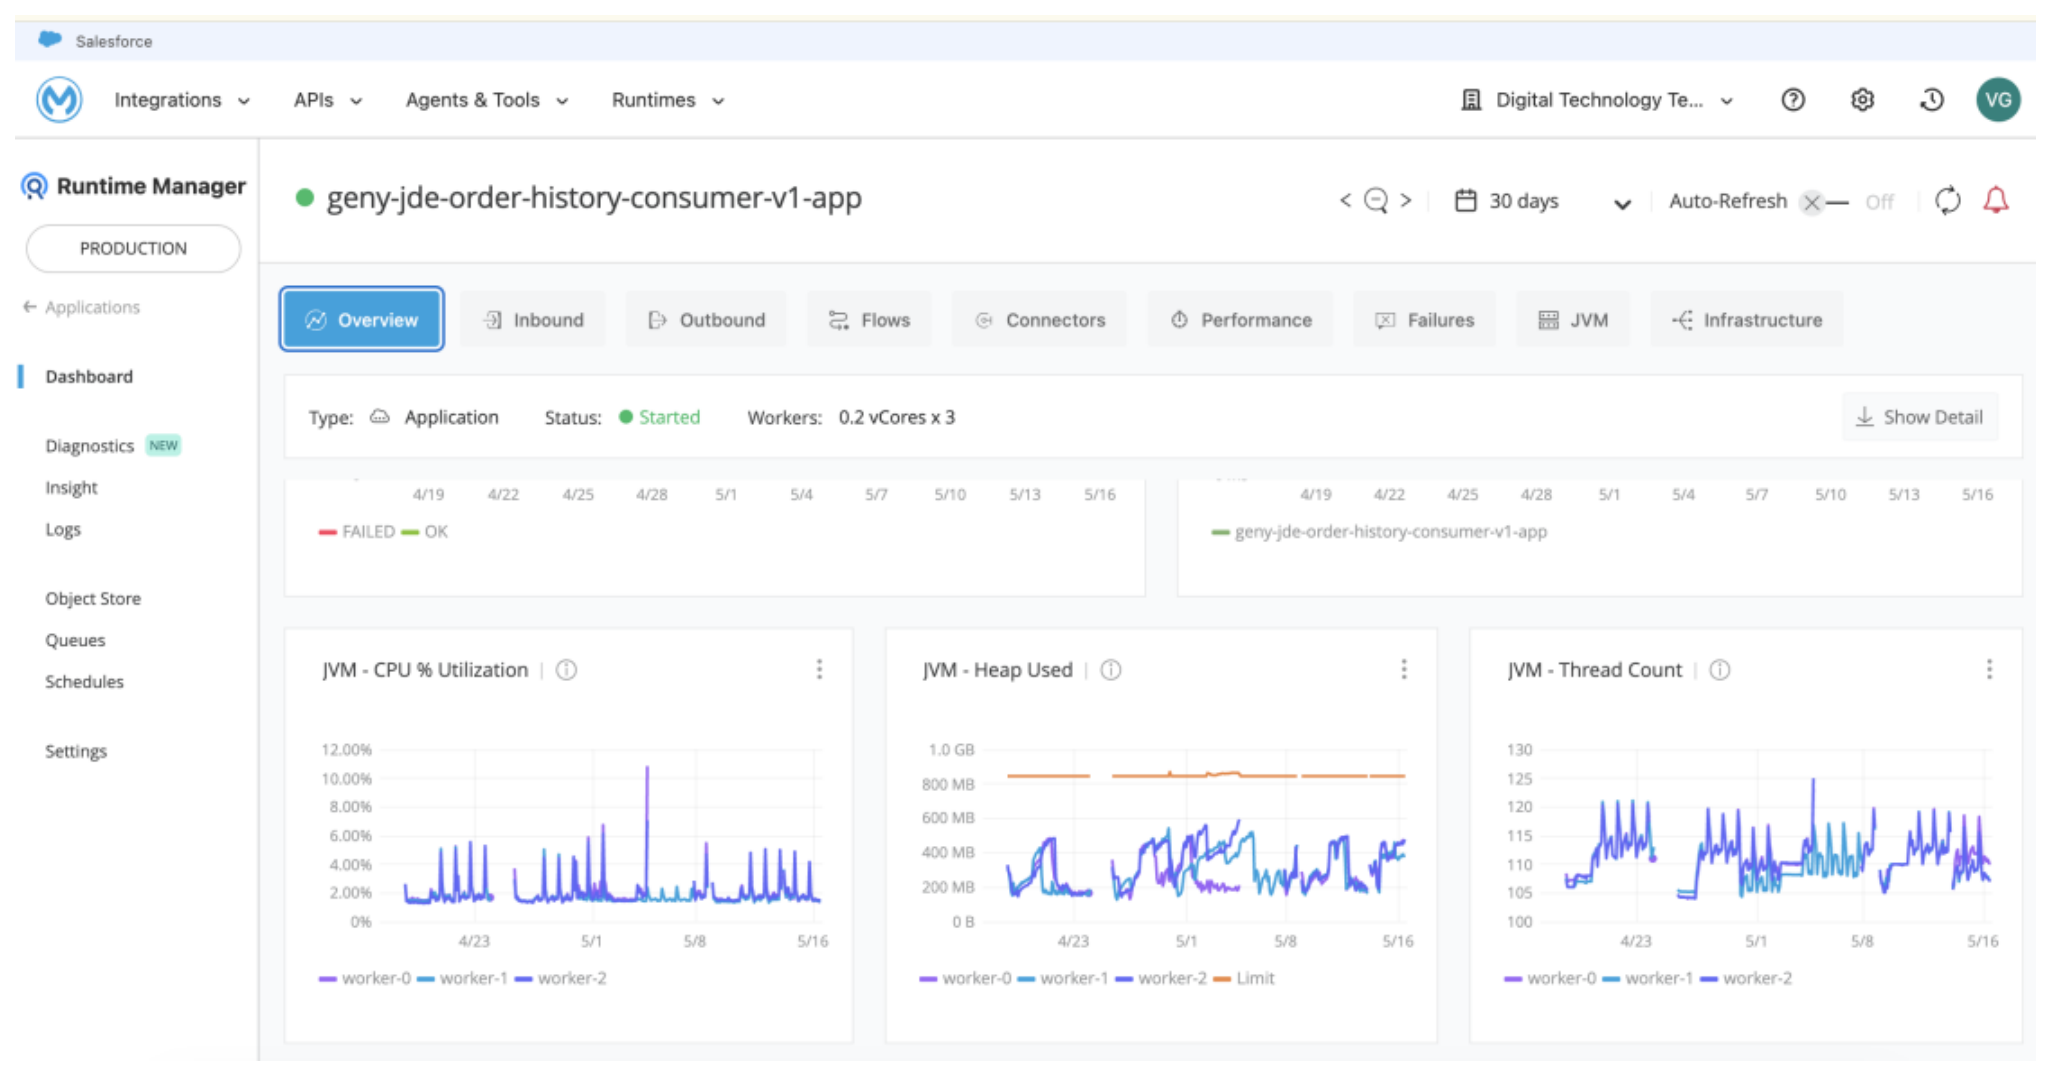Click the MuleSoft Anypoint logo icon
The height and width of the screenshot is (1075, 2050).
point(59,100)
